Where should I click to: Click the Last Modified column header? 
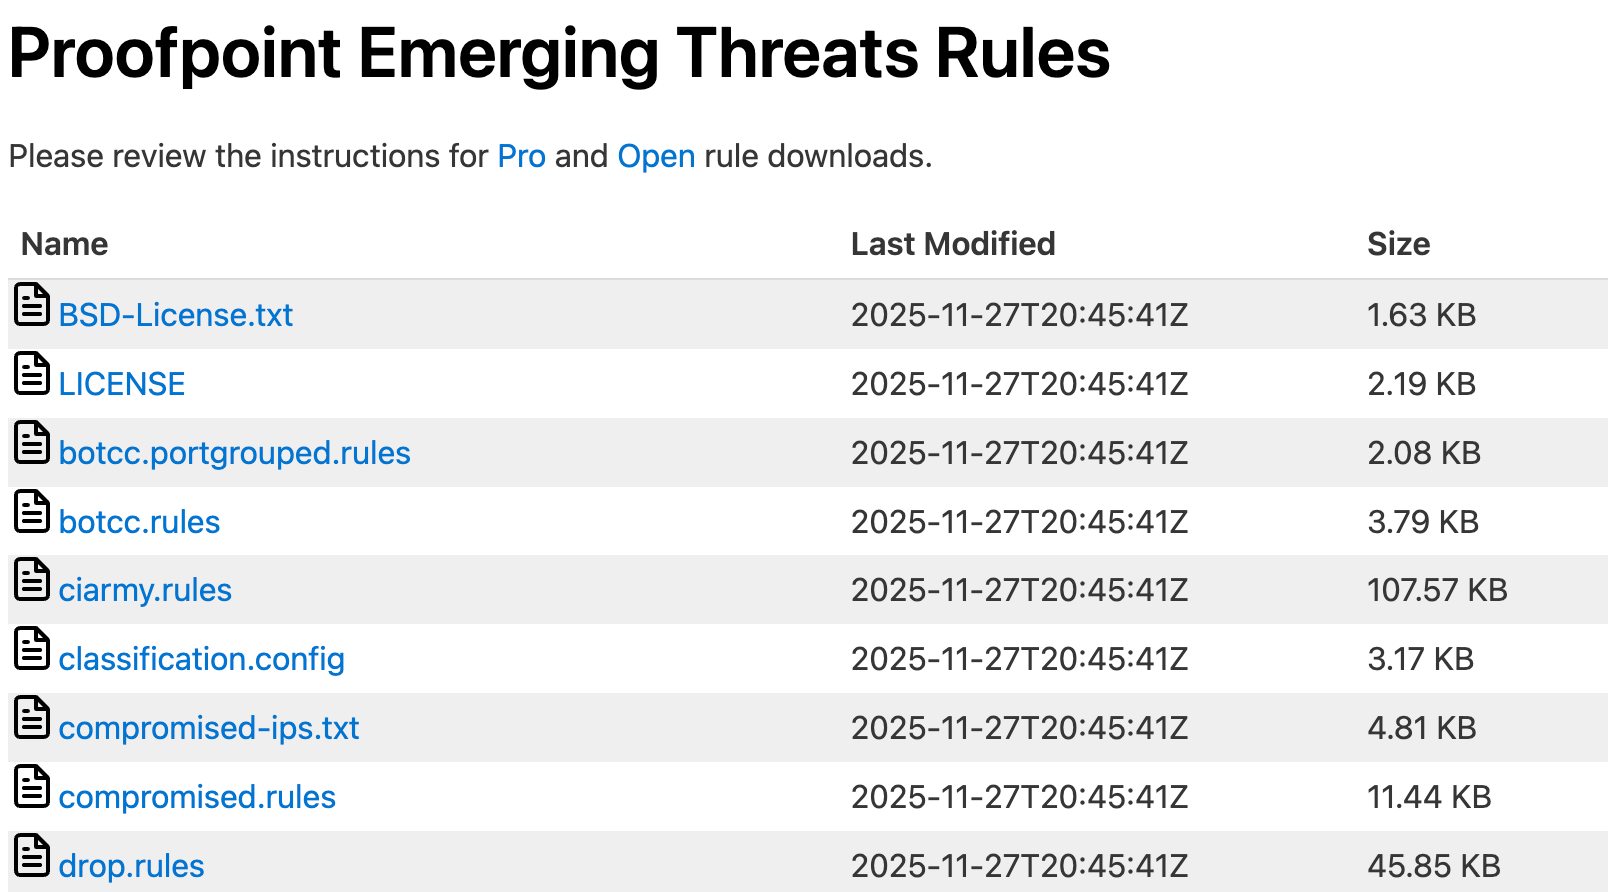click(952, 245)
